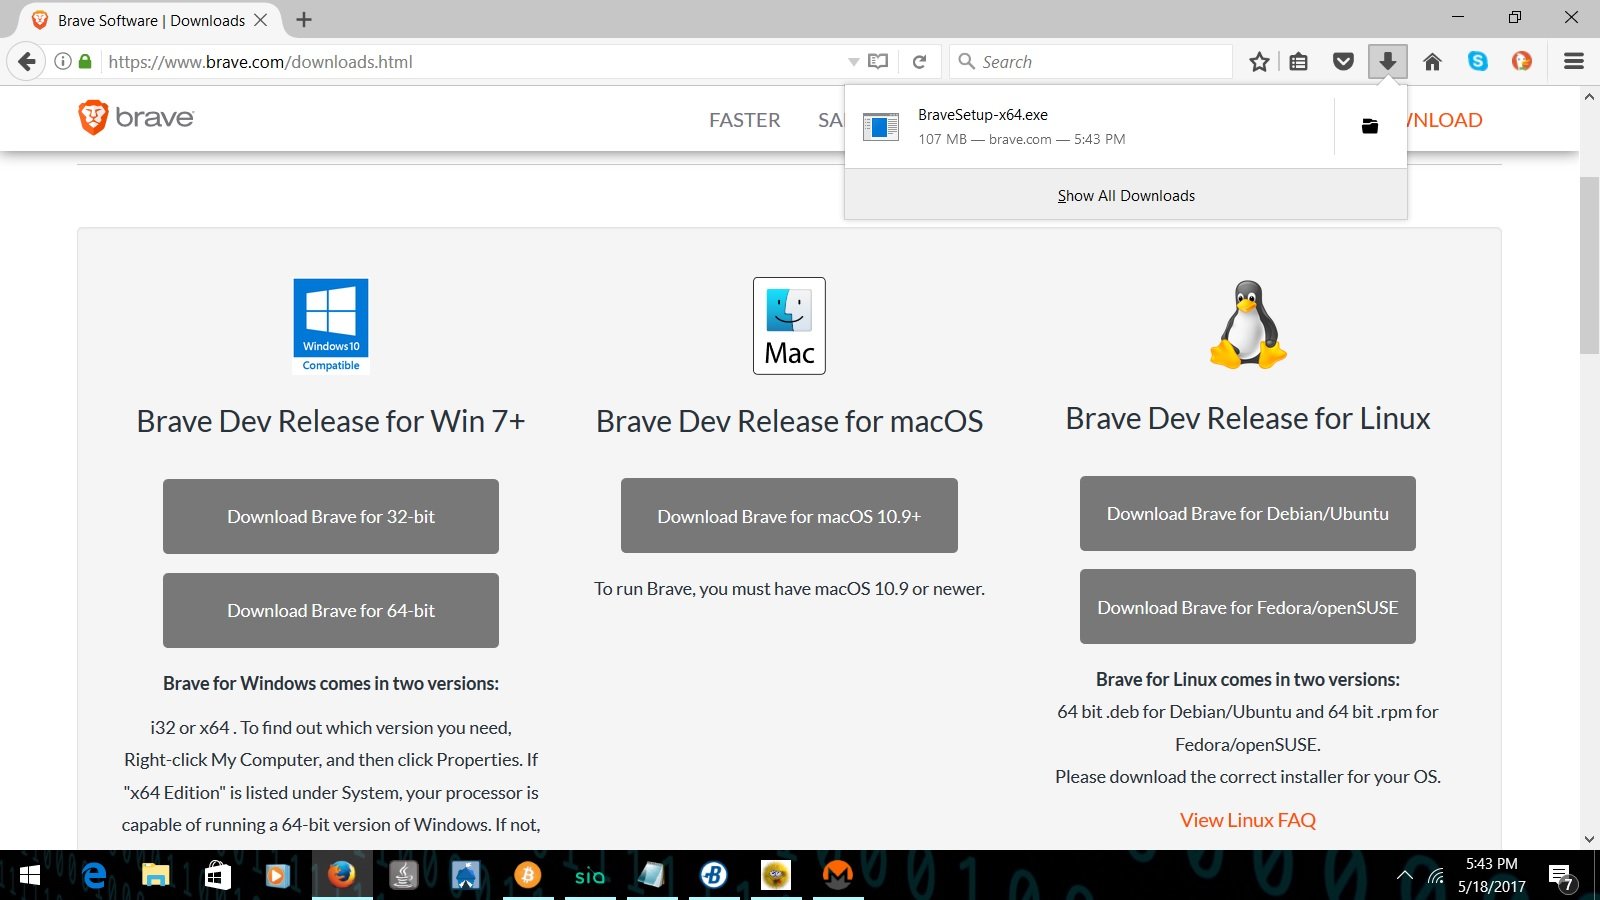The image size is (1600, 900).
Task: Focus the Search input field
Action: coord(1090,62)
